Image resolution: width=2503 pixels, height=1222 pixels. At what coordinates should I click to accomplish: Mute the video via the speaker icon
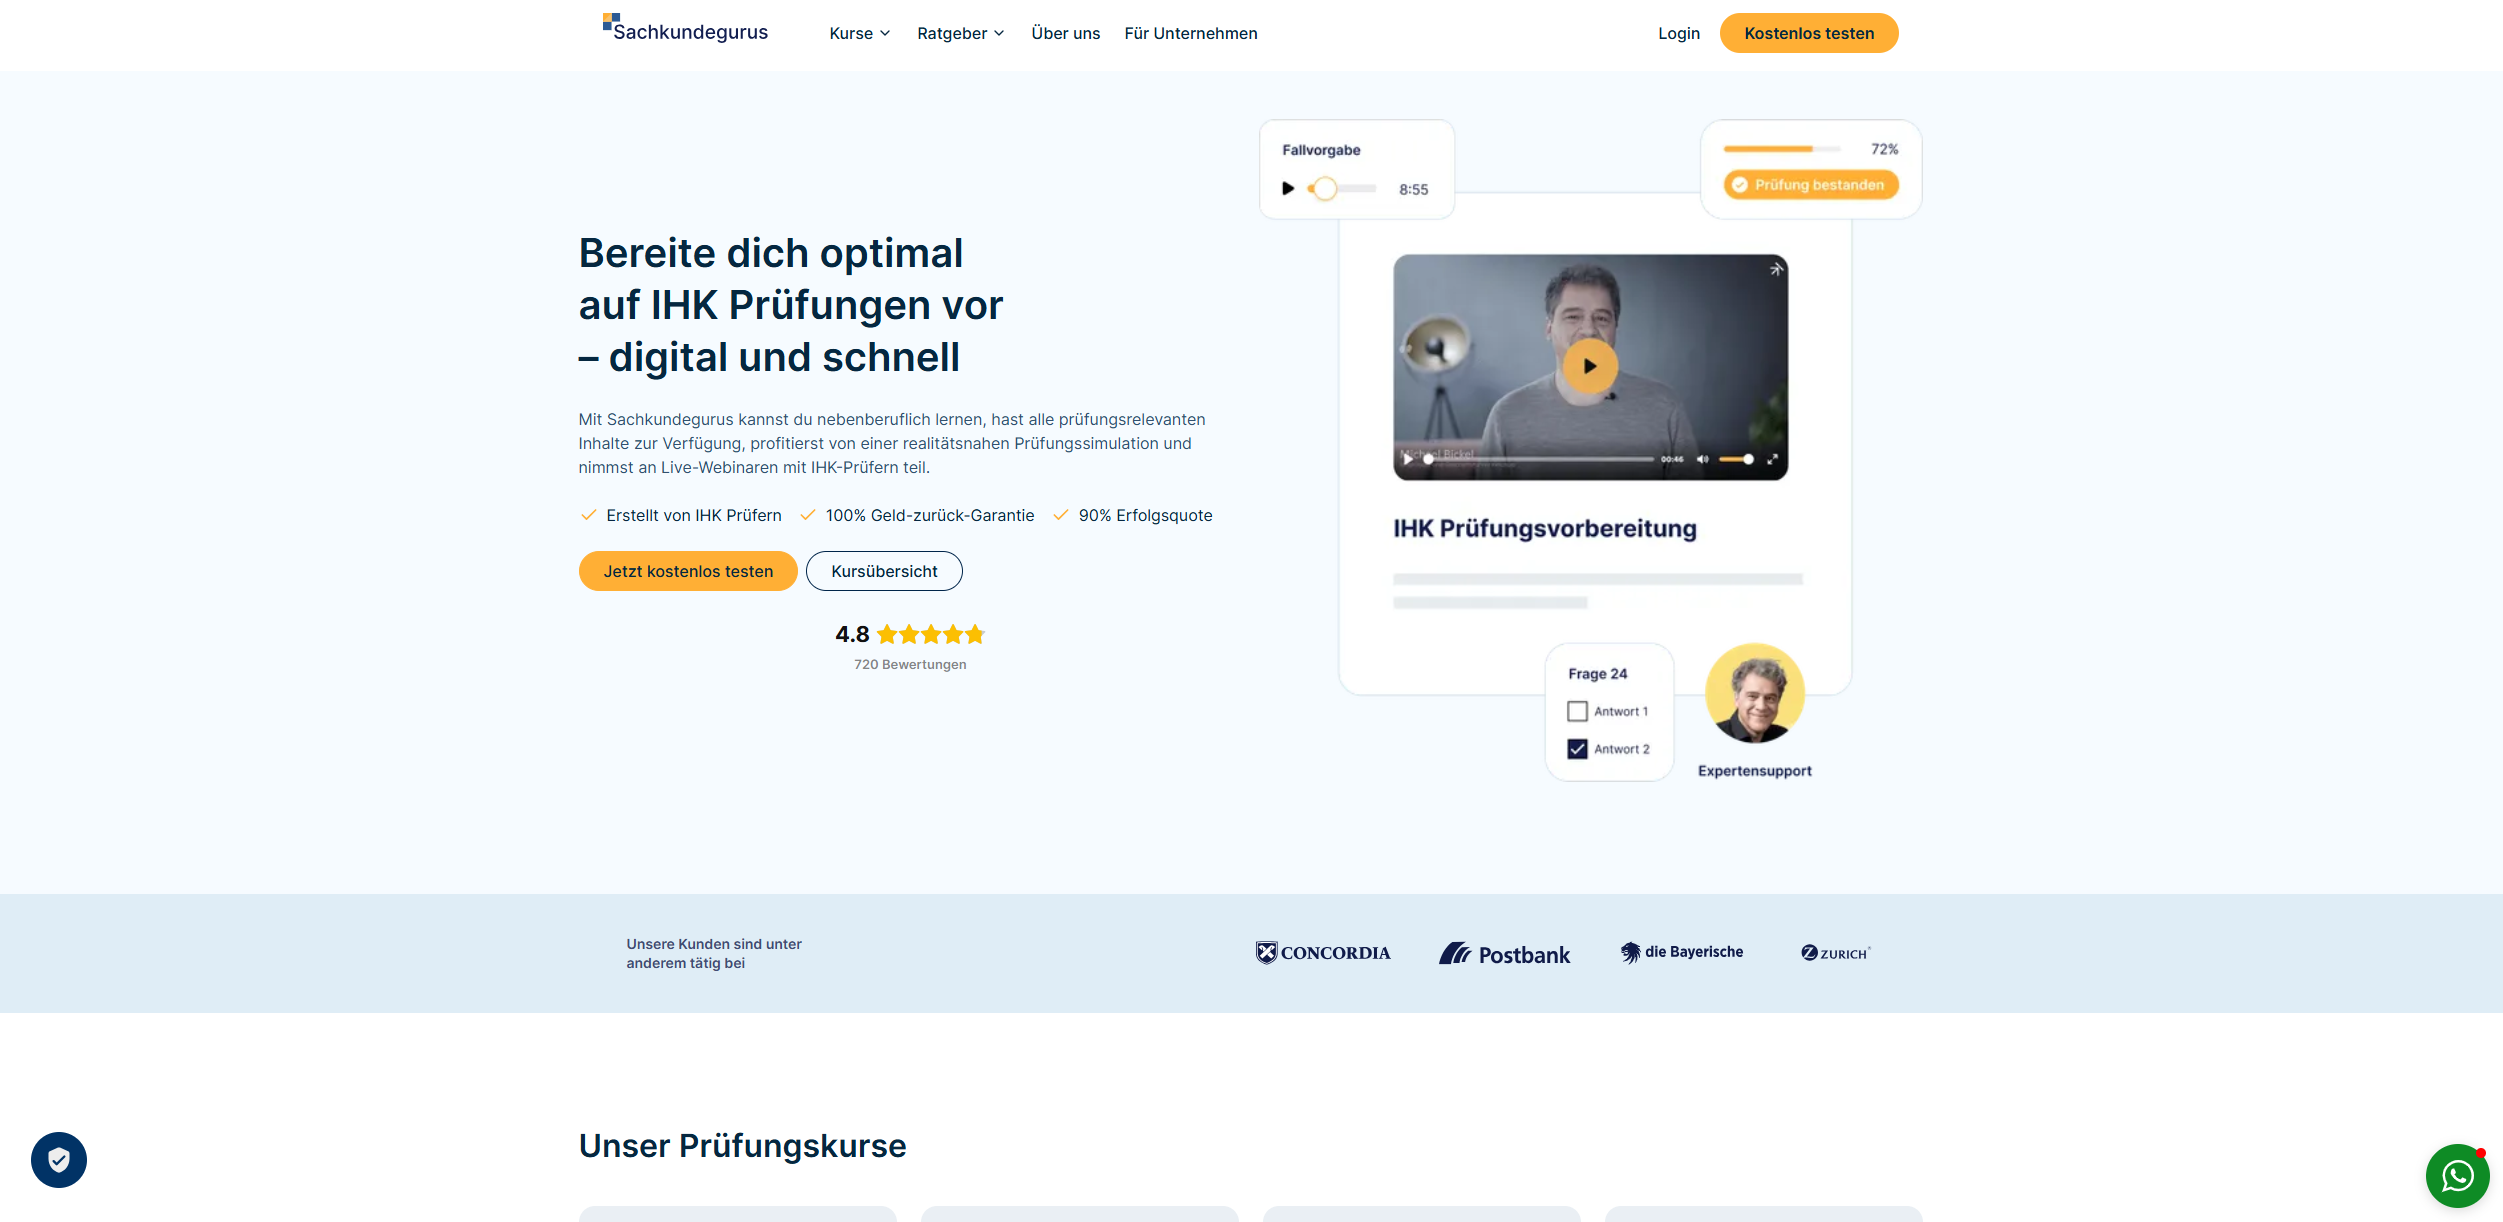point(1702,459)
